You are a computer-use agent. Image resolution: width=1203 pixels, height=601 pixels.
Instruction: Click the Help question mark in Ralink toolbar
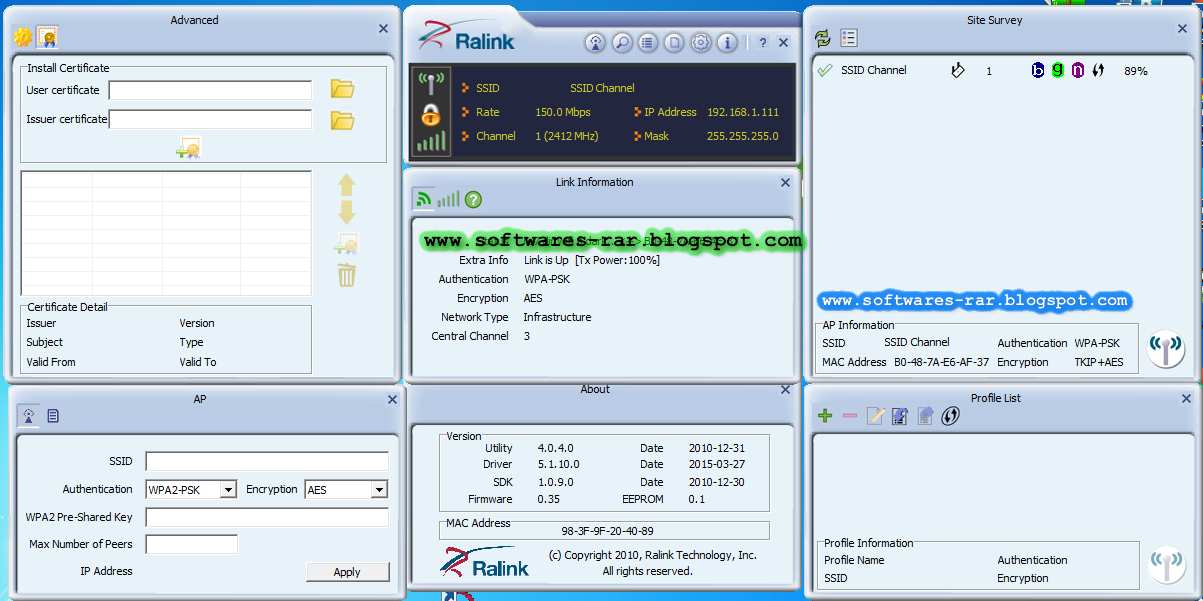tap(762, 43)
